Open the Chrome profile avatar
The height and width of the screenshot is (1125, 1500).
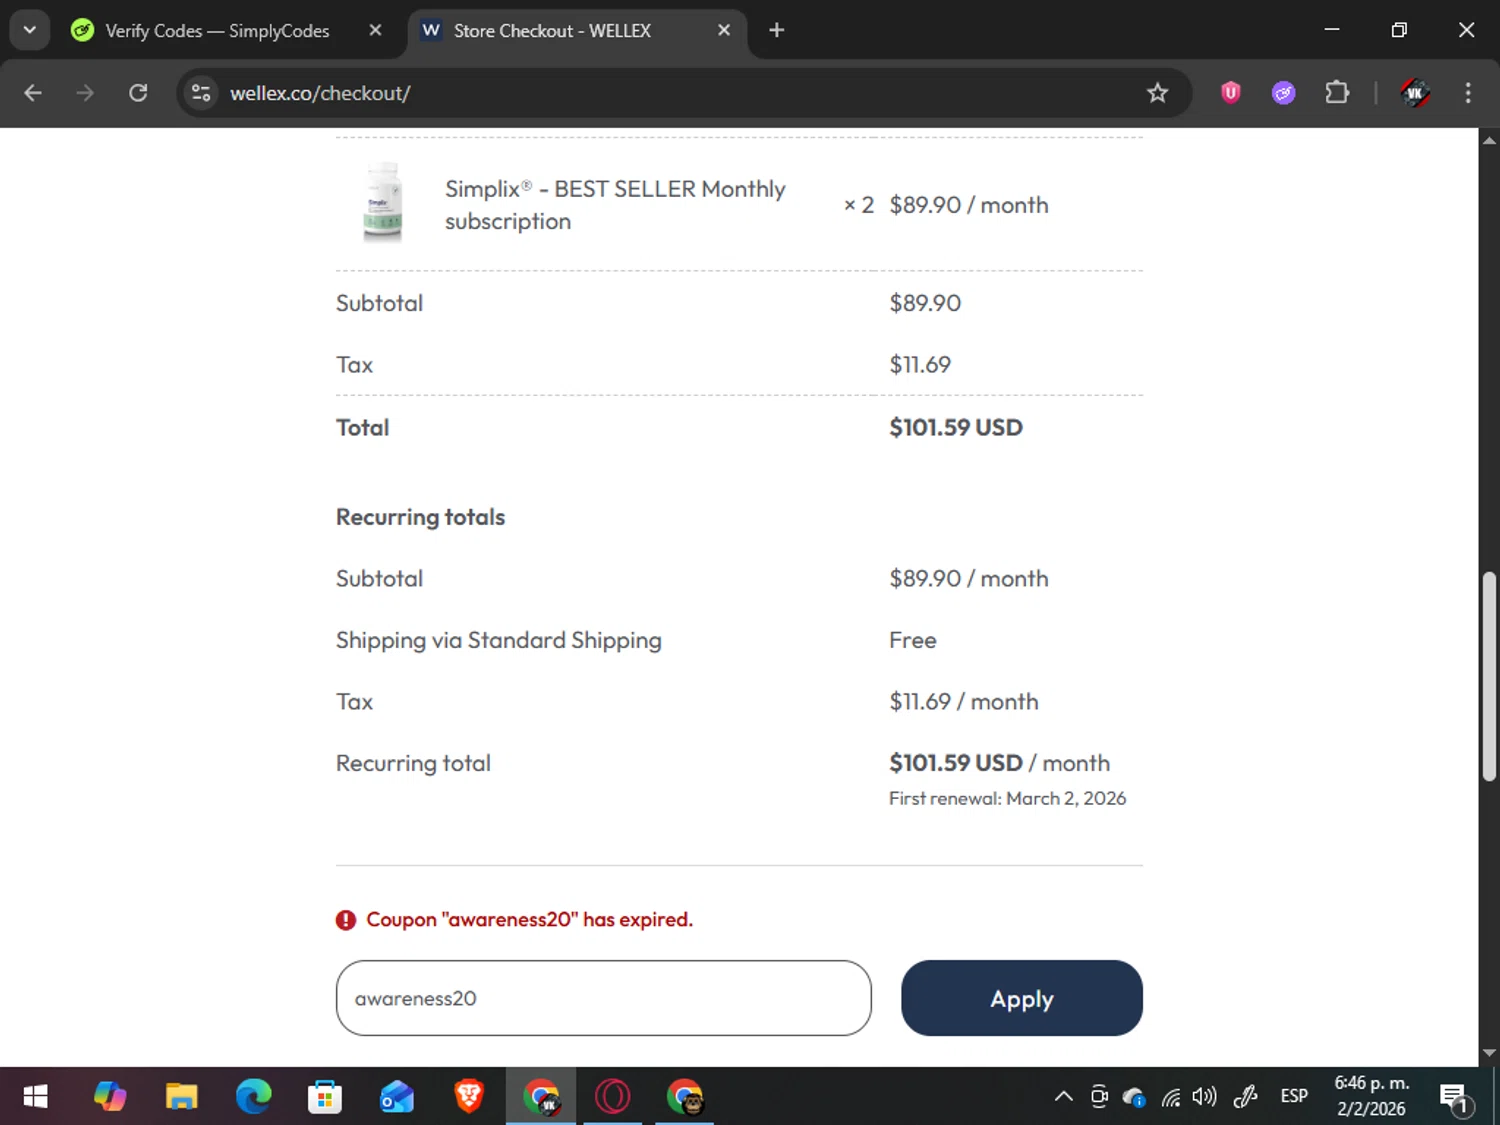pos(1415,93)
